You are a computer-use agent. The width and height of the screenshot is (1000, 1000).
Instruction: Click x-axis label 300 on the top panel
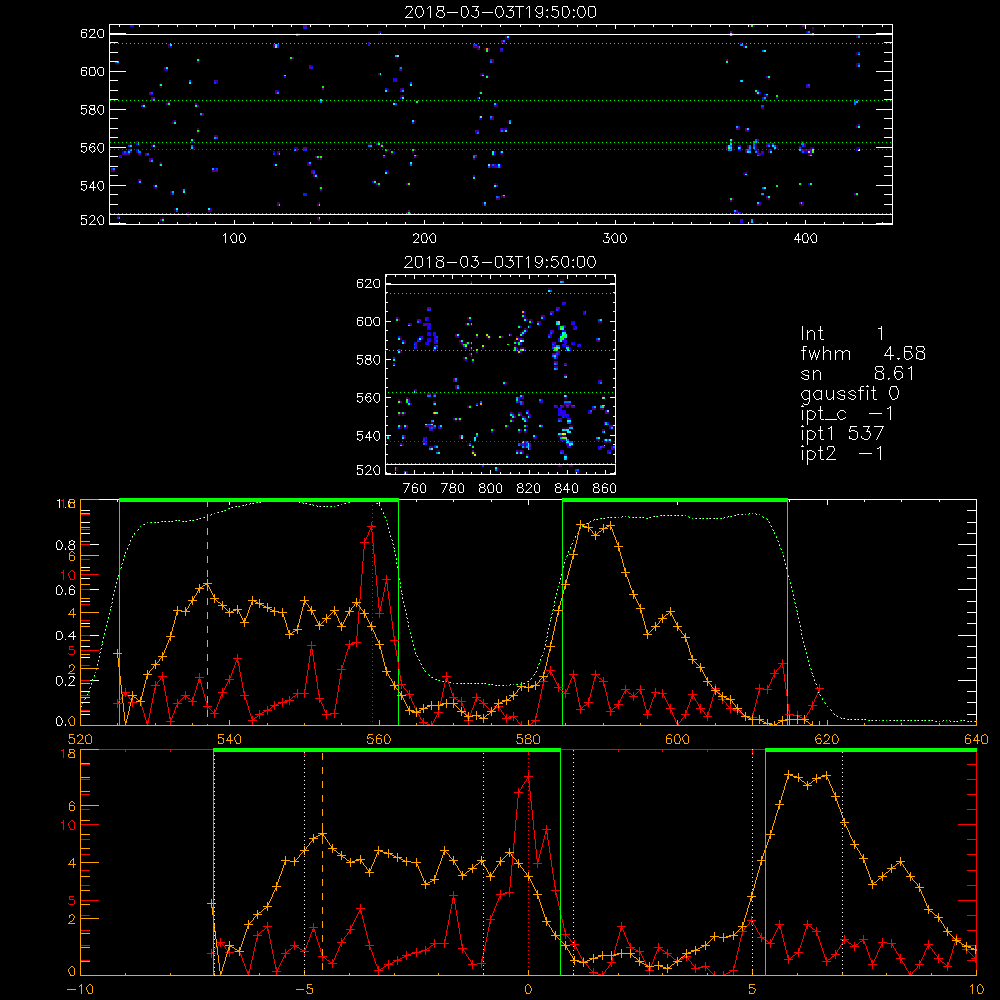pos(615,239)
